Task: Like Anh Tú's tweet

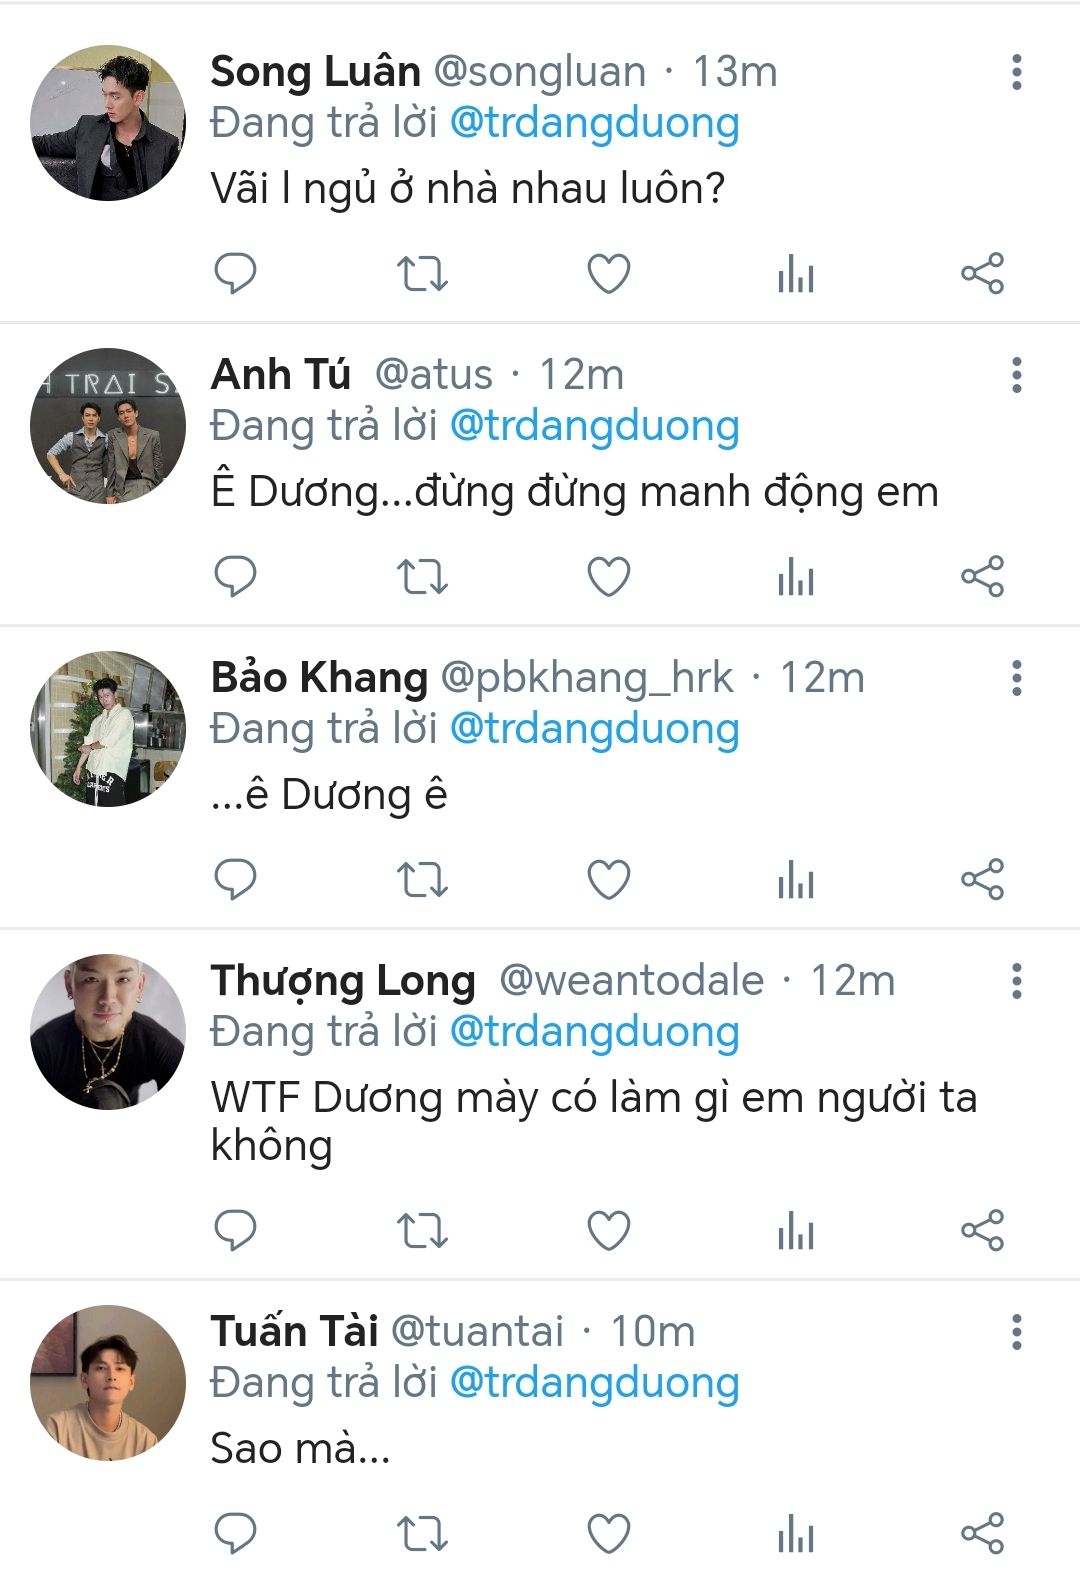Action: [x=608, y=577]
